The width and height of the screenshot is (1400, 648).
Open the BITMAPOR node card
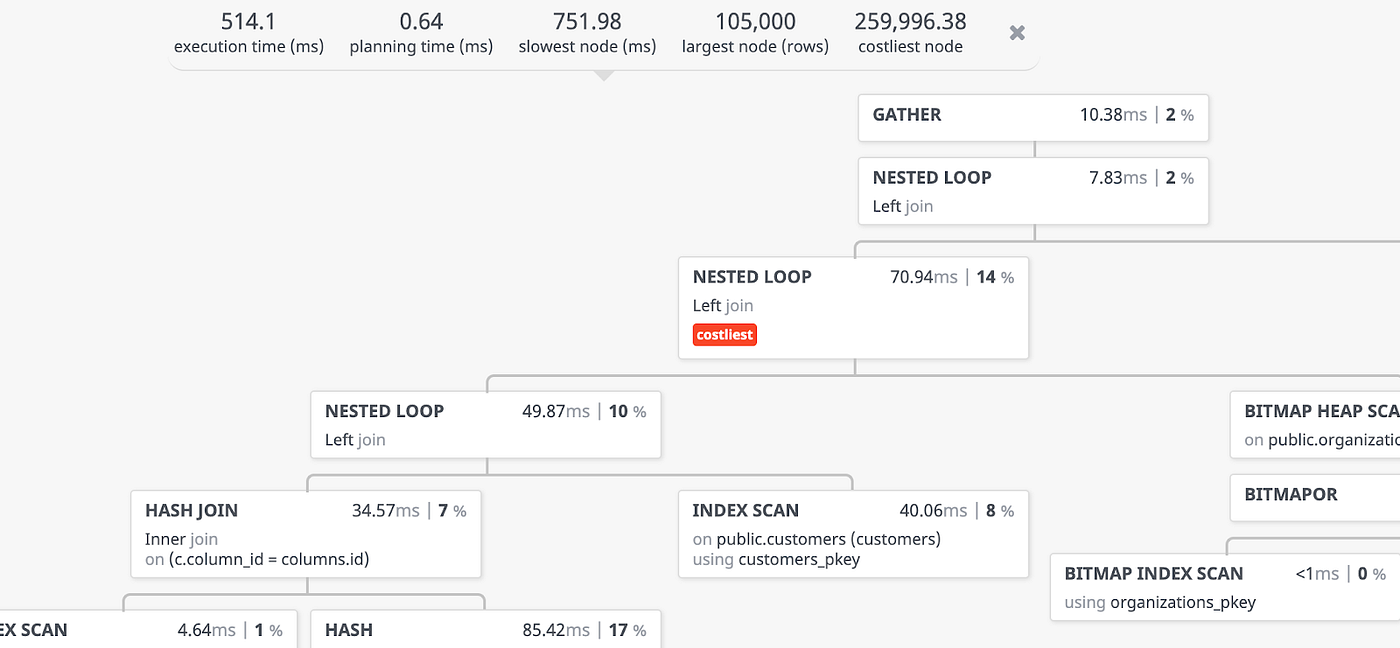(x=1315, y=497)
